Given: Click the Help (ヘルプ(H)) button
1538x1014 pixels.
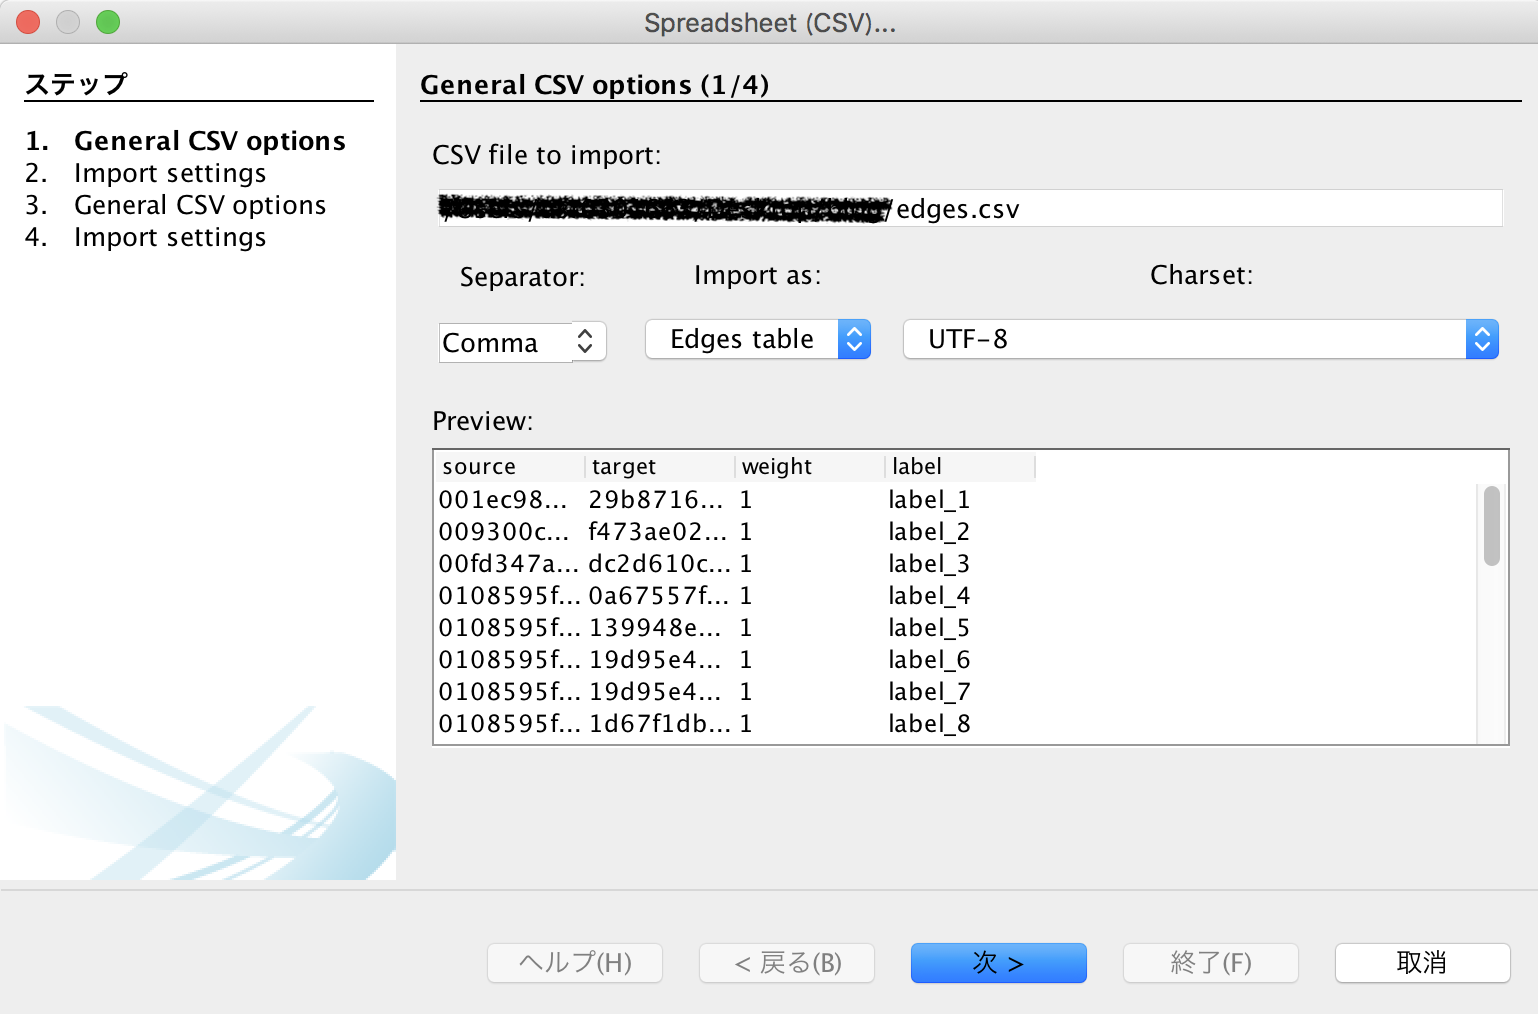Looking at the screenshot, I should (x=574, y=963).
